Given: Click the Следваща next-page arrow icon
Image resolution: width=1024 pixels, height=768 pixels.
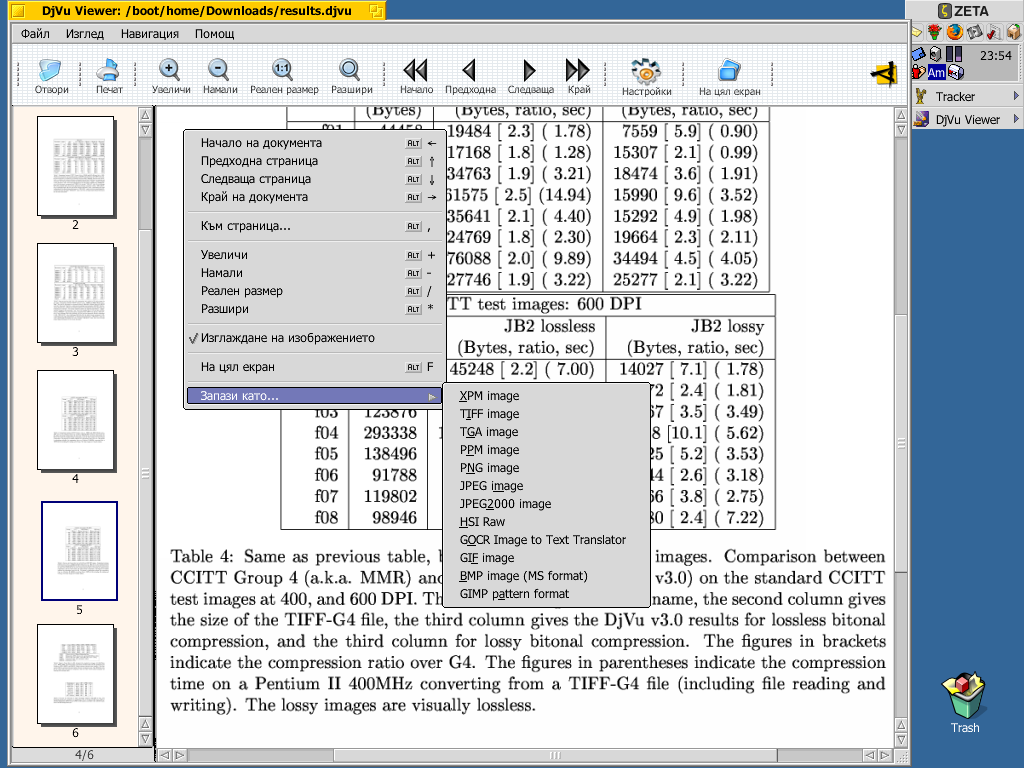Looking at the screenshot, I should click(529, 70).
